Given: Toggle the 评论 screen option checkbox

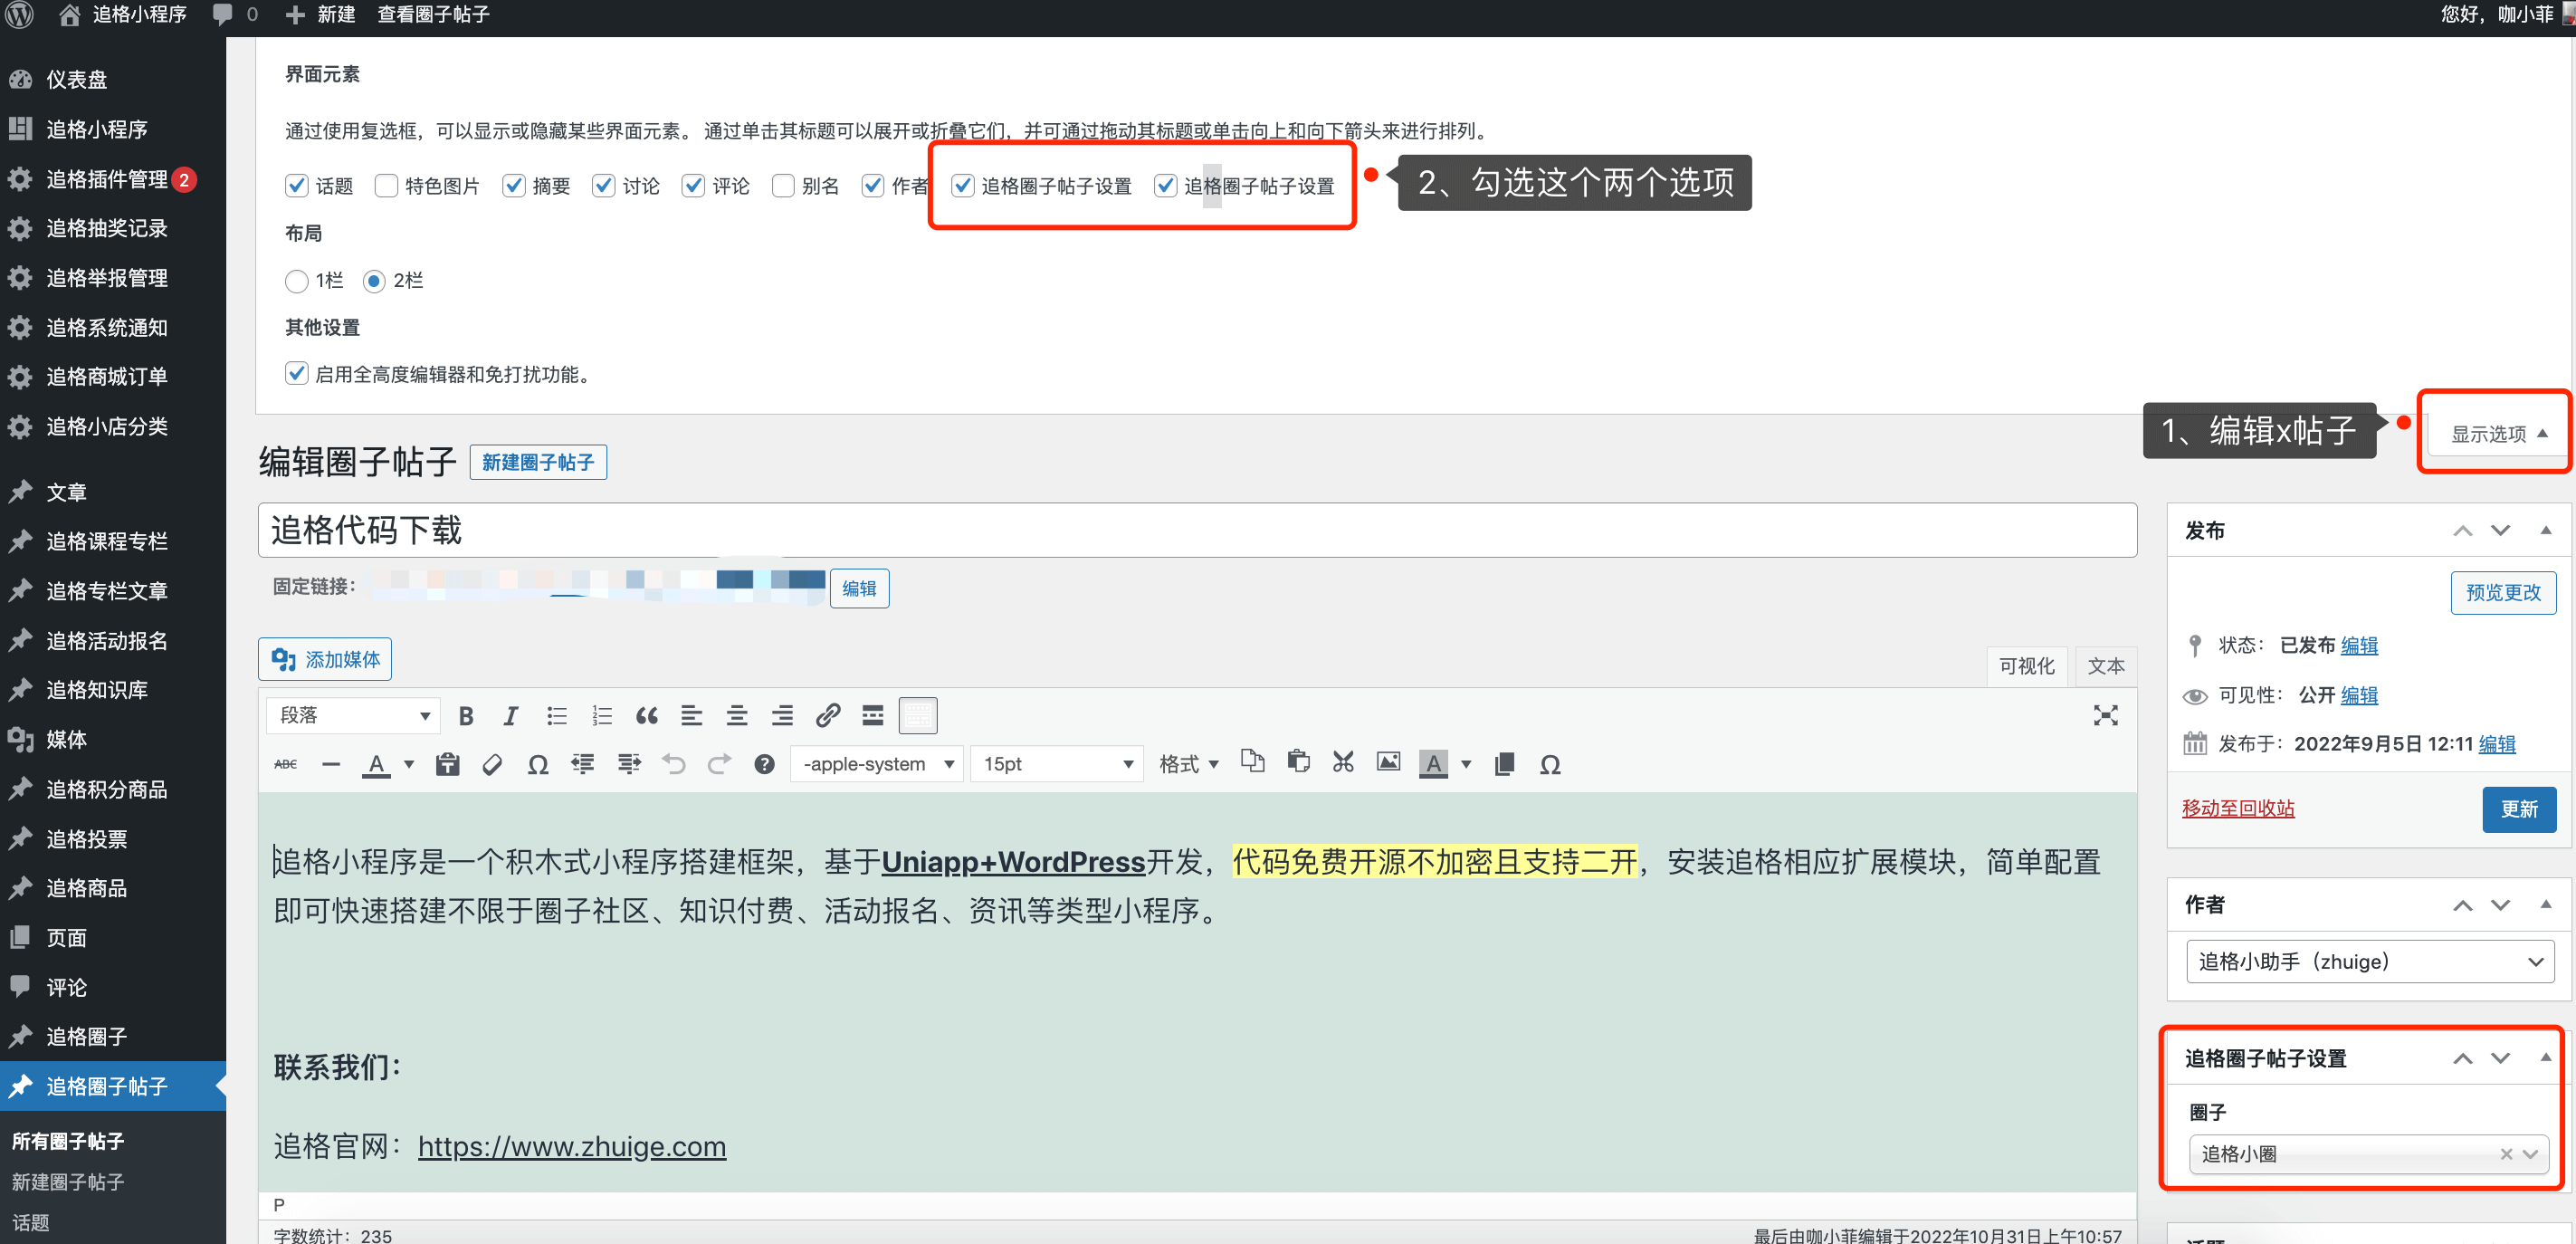Looking at the screenshot, I should coord(693,186).
